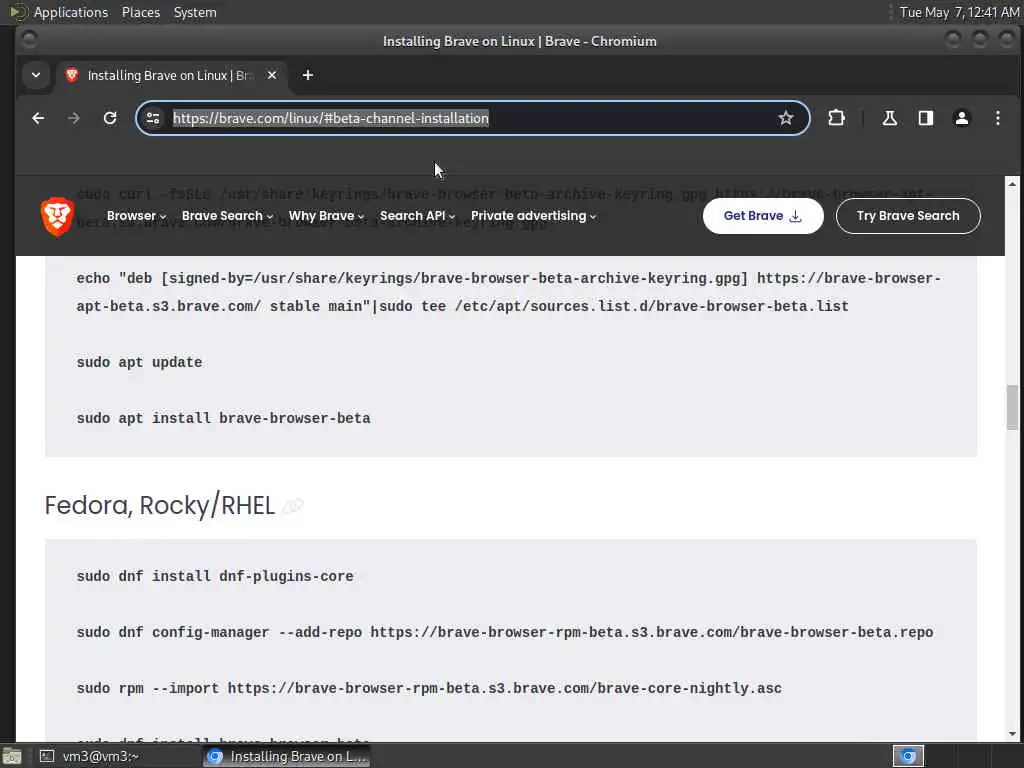
Task: Go back to the previous page
Action: point(38,118)
